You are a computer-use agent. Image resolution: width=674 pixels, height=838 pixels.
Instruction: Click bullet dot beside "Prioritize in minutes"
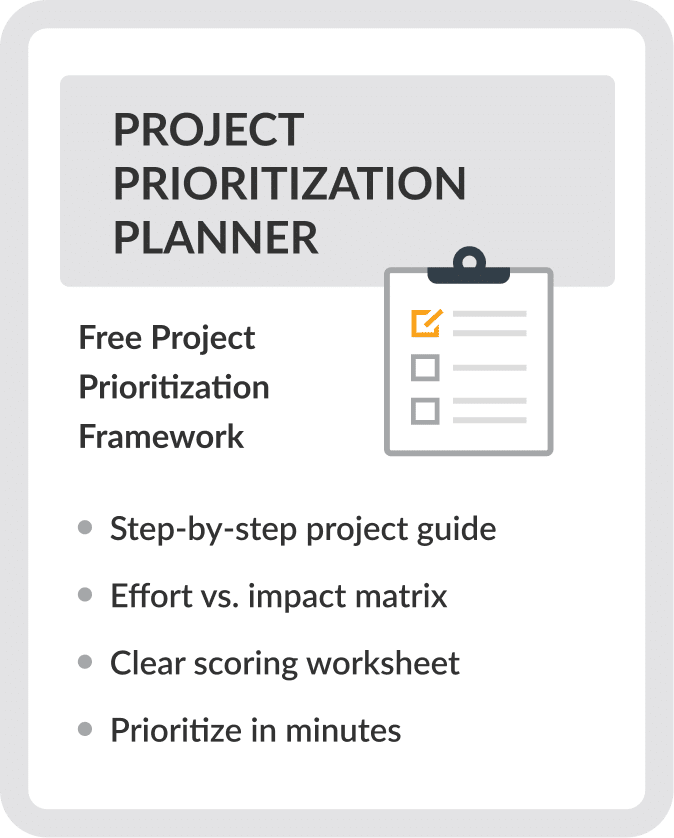pos(86,729)
